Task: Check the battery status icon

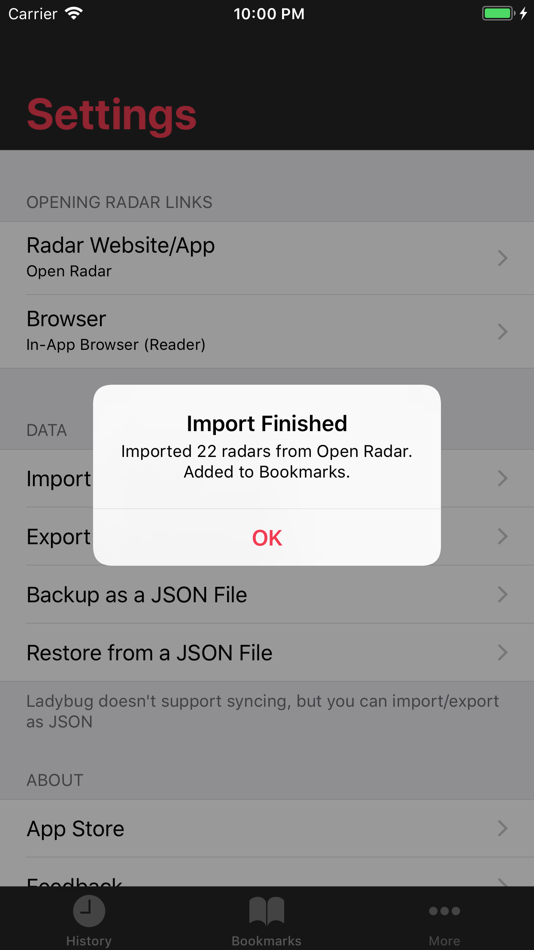Action: [x=498, y=13]
